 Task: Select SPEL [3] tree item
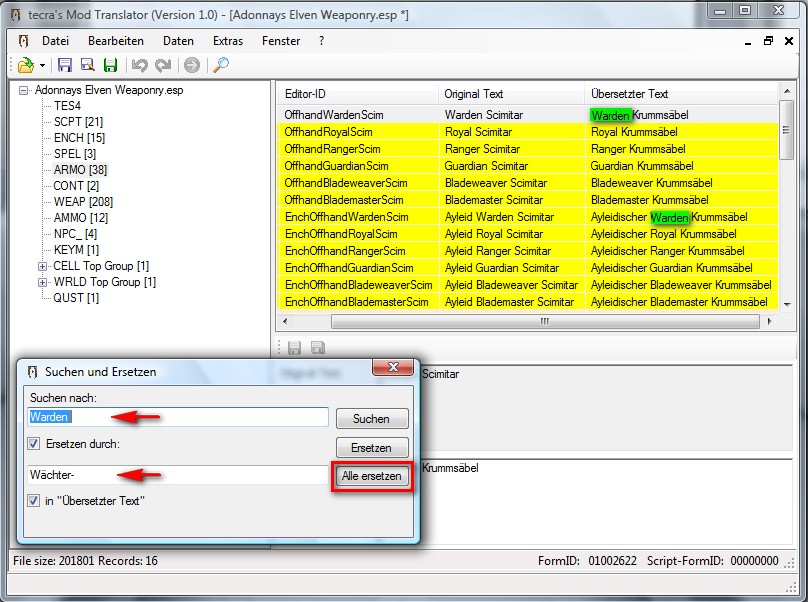click(x=75, y=154)
